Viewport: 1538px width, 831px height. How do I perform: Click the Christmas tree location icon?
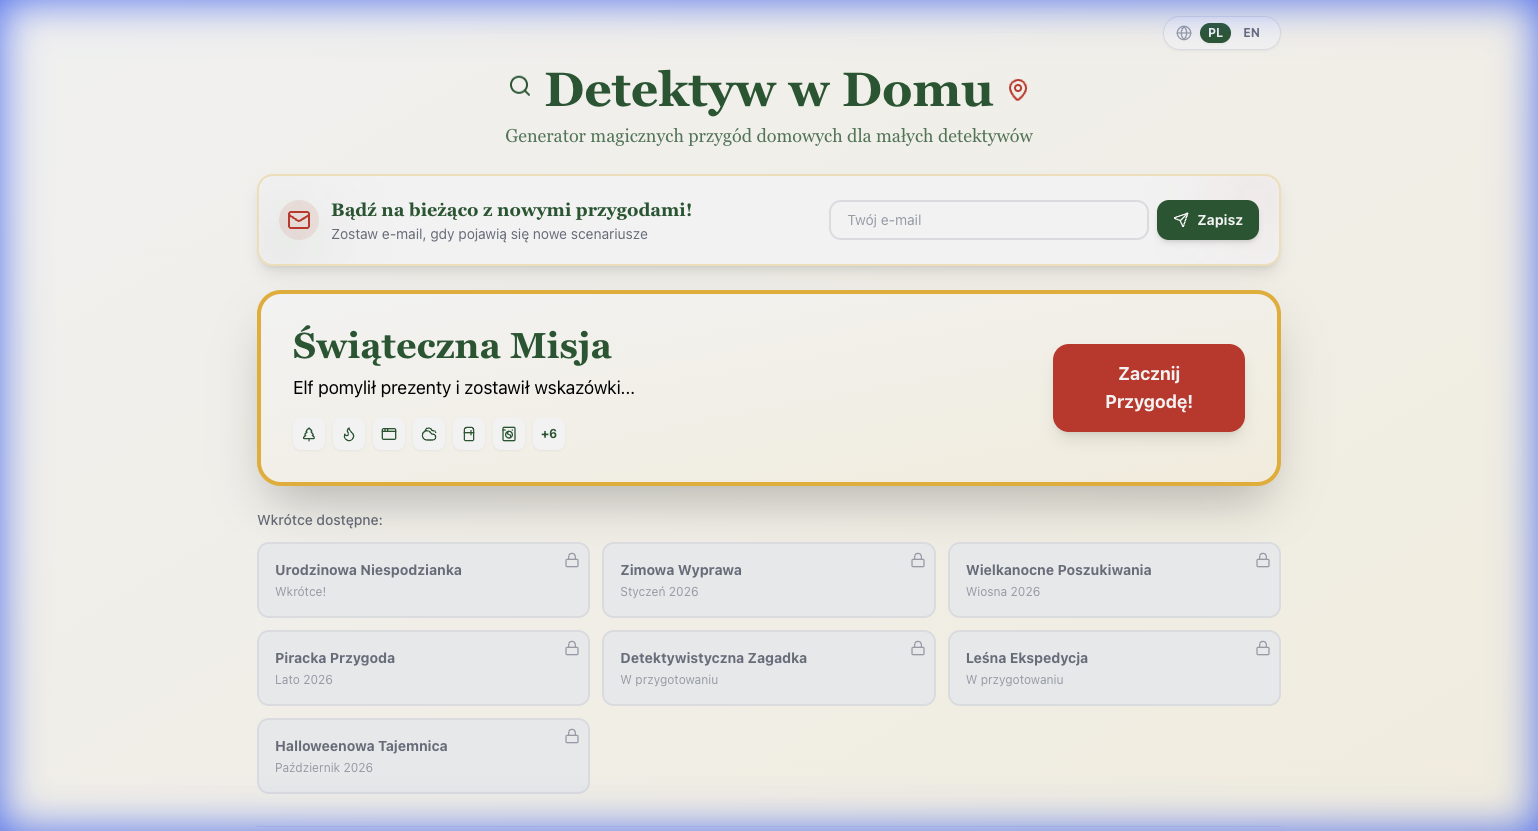[x=309, y=434]
